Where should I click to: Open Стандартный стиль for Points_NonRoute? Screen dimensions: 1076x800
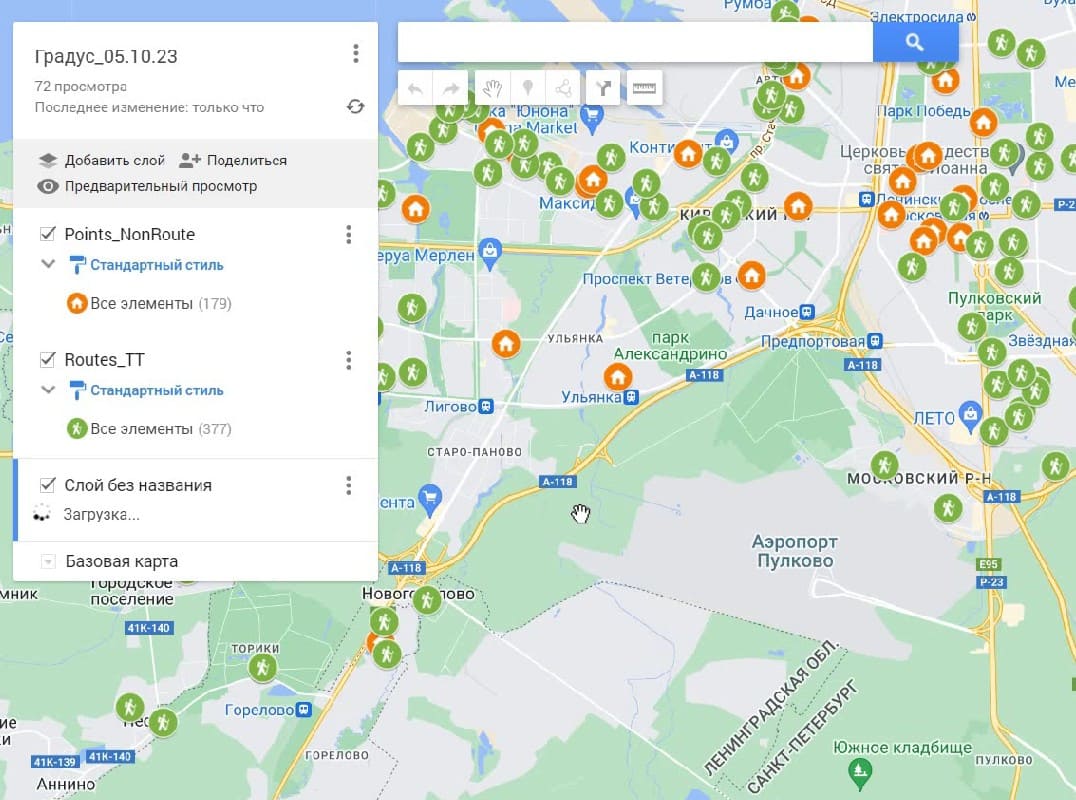146,265
